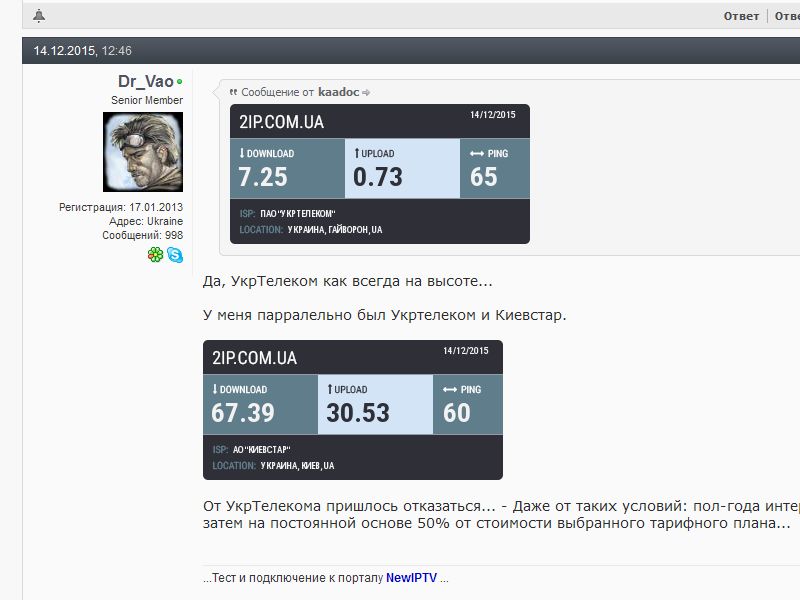
Task: Open Ukrtelecom speed test image in quote
Action: (380, 174)
